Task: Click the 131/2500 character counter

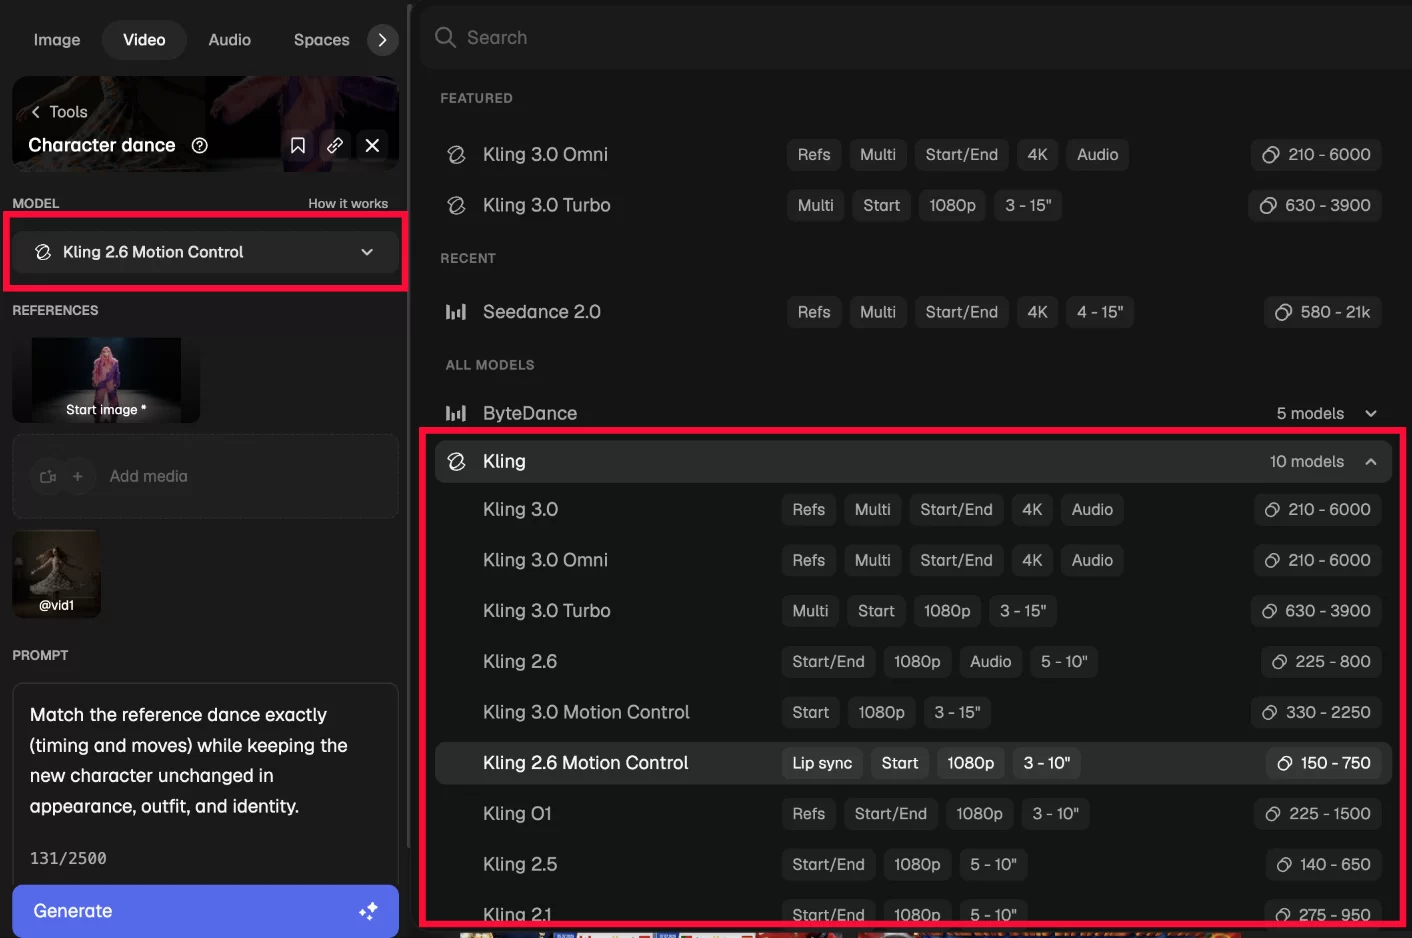Action: [x=68, y=858]
